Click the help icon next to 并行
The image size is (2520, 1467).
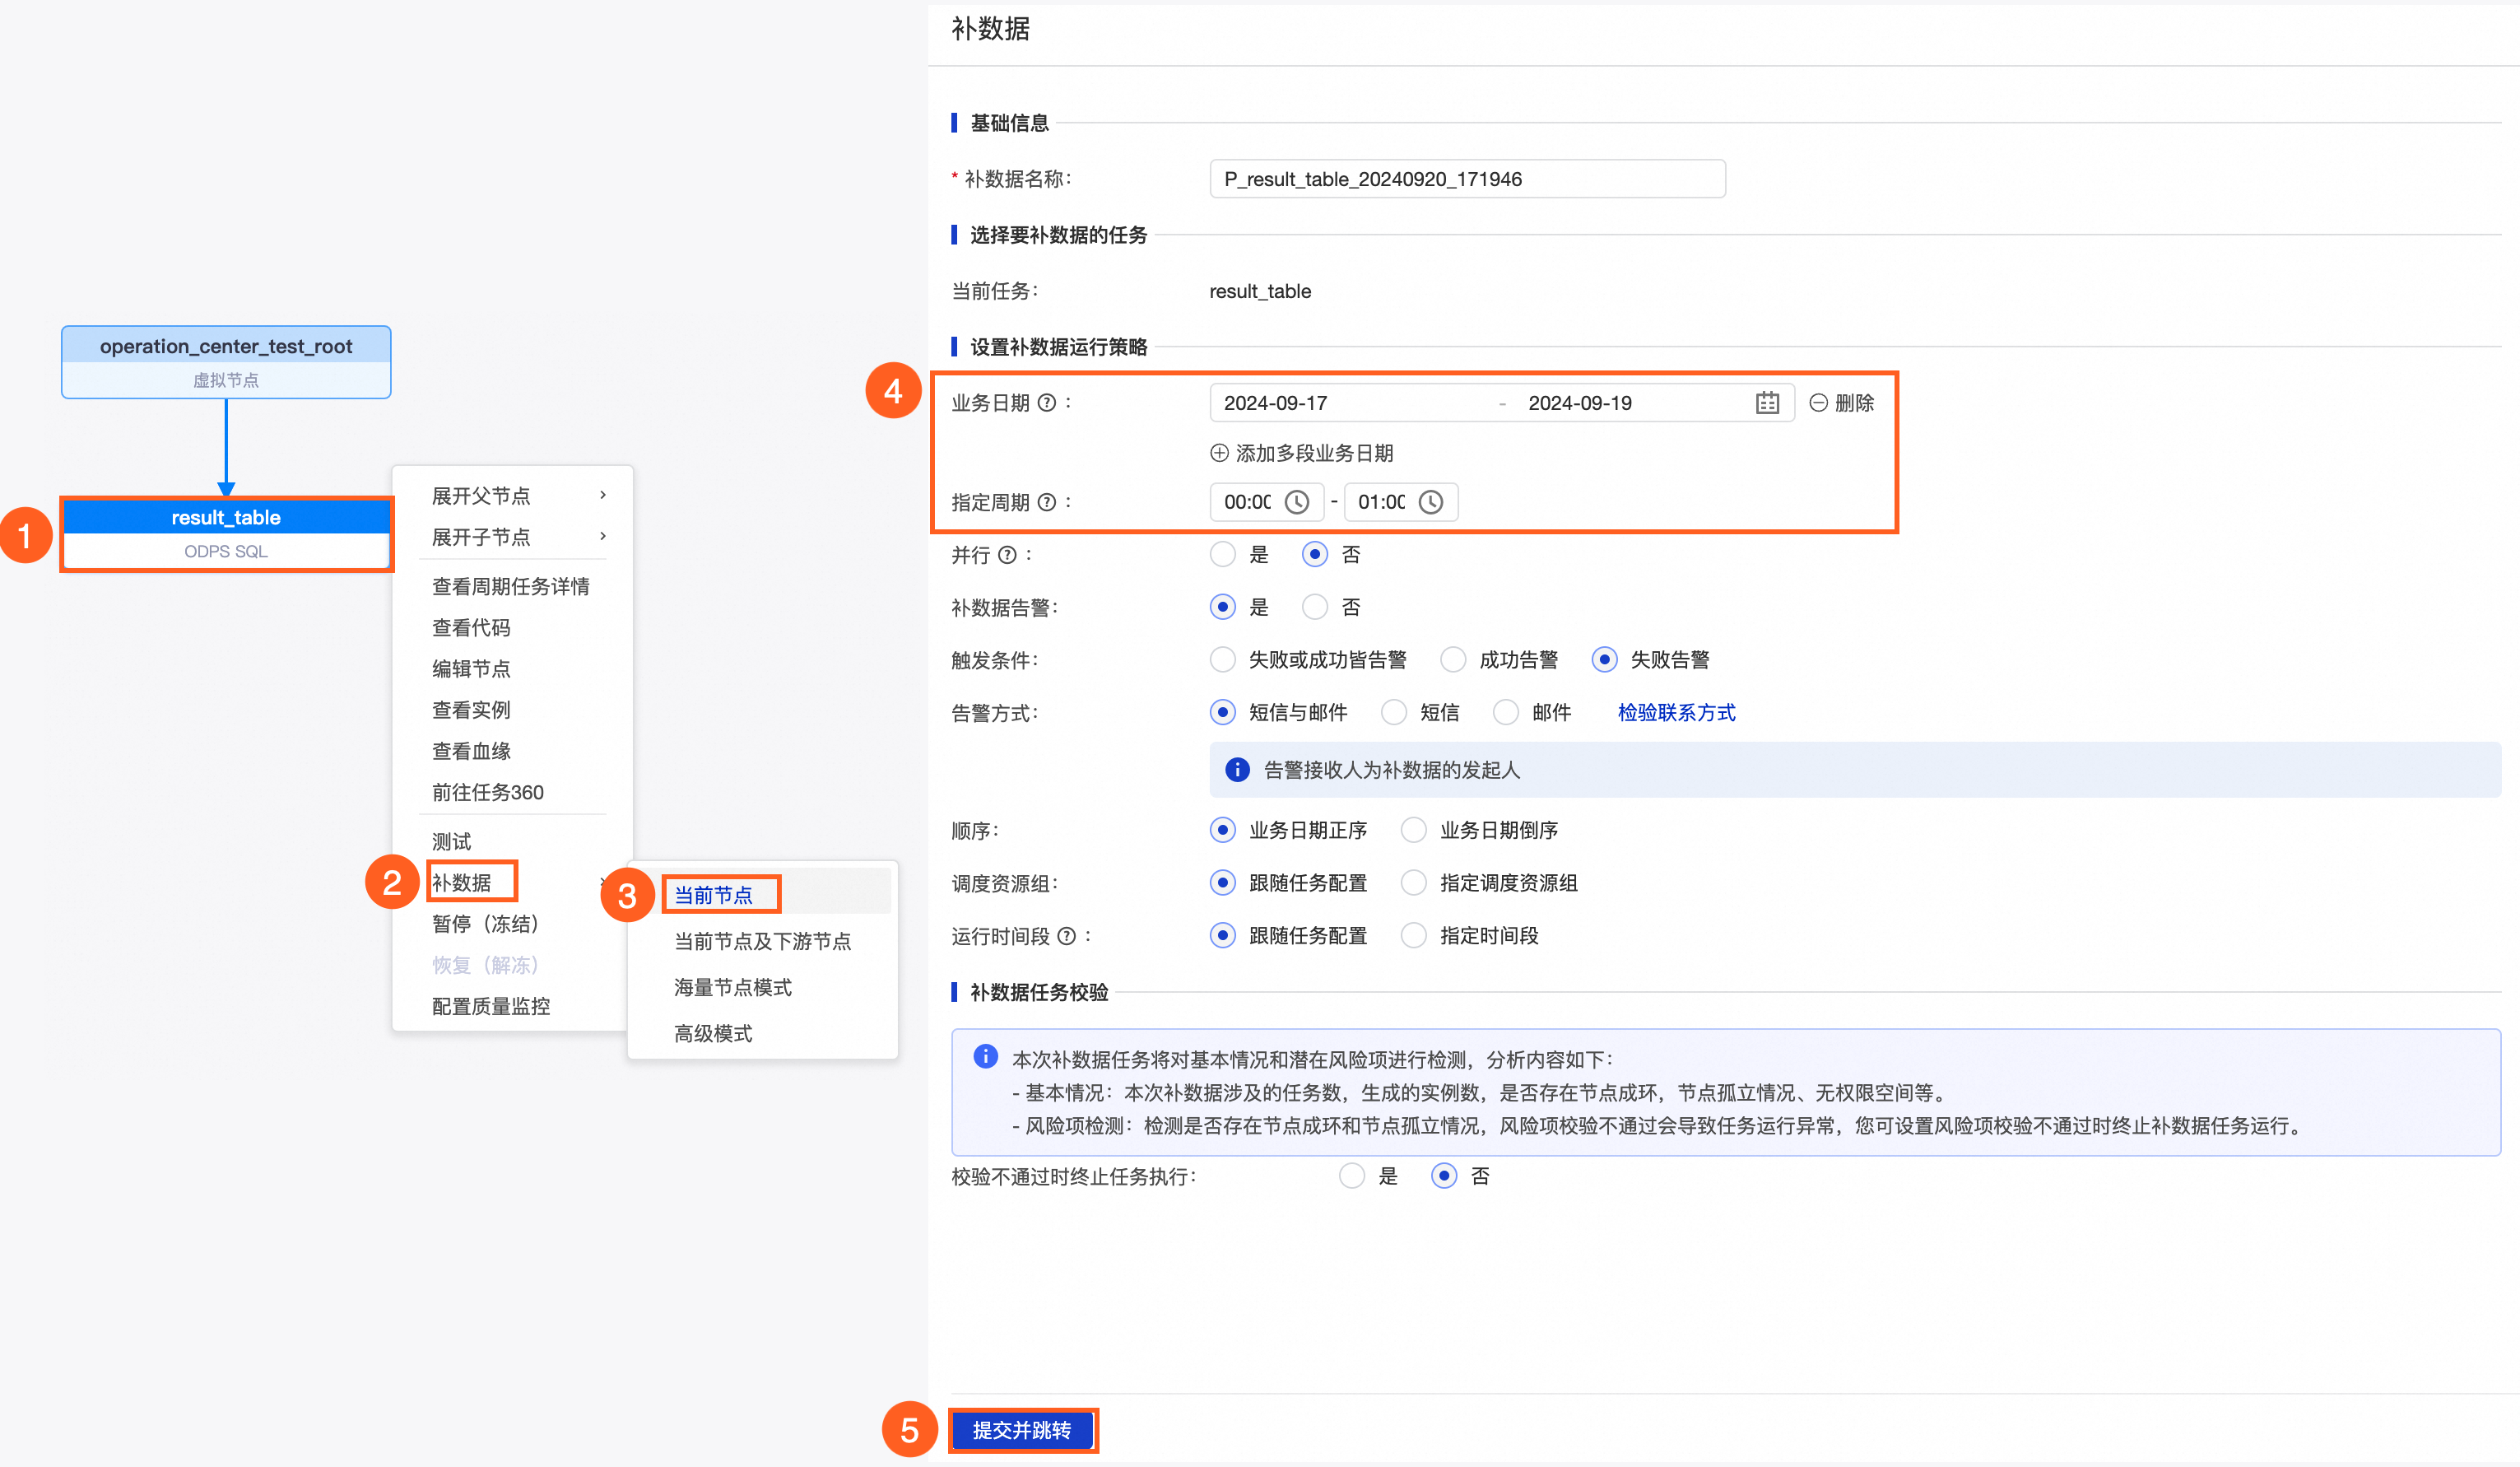(x=1007, y=555)
